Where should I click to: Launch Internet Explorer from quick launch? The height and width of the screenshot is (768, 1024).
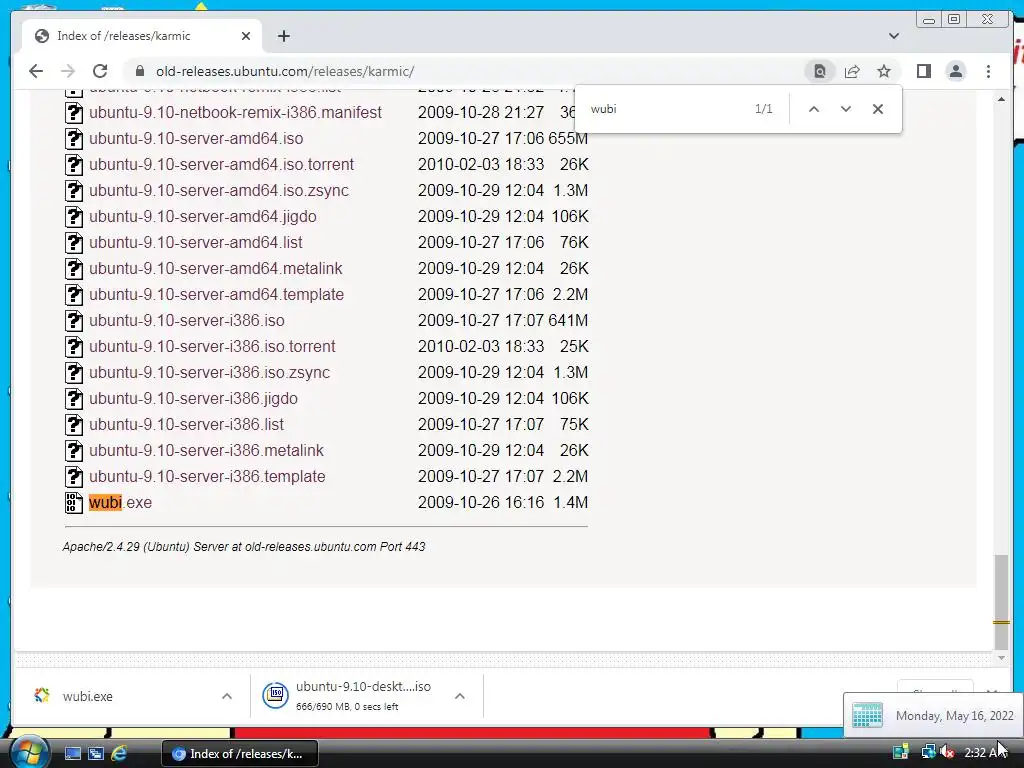click(119, 753)
